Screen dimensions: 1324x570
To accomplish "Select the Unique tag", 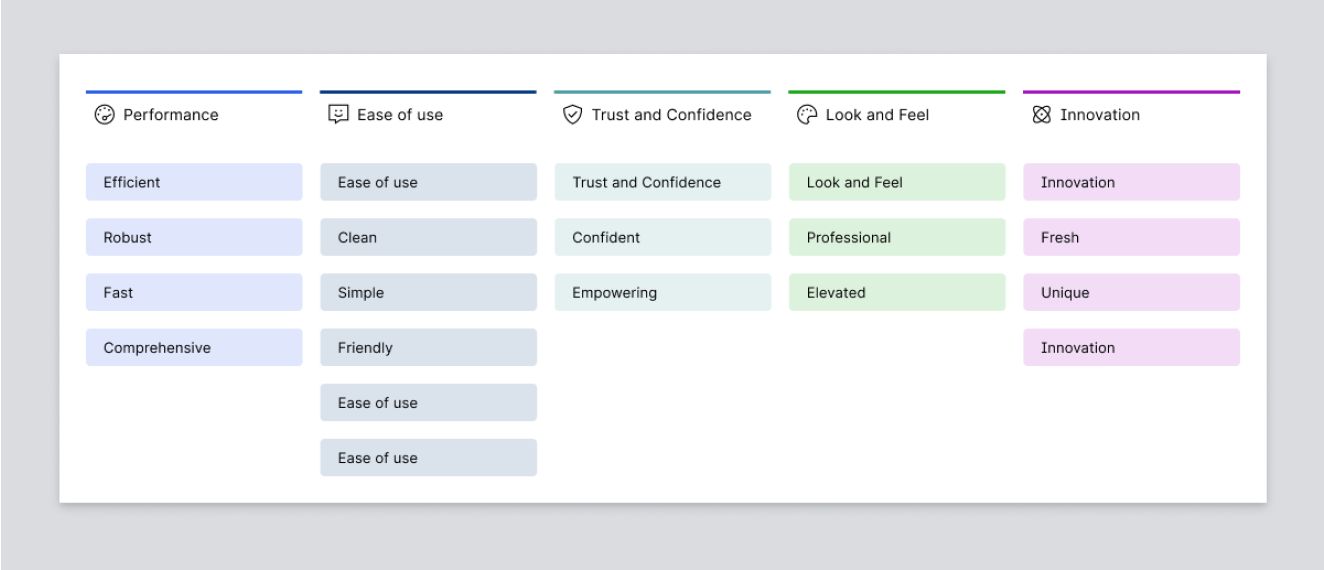I will click(x=1131, y=292).
